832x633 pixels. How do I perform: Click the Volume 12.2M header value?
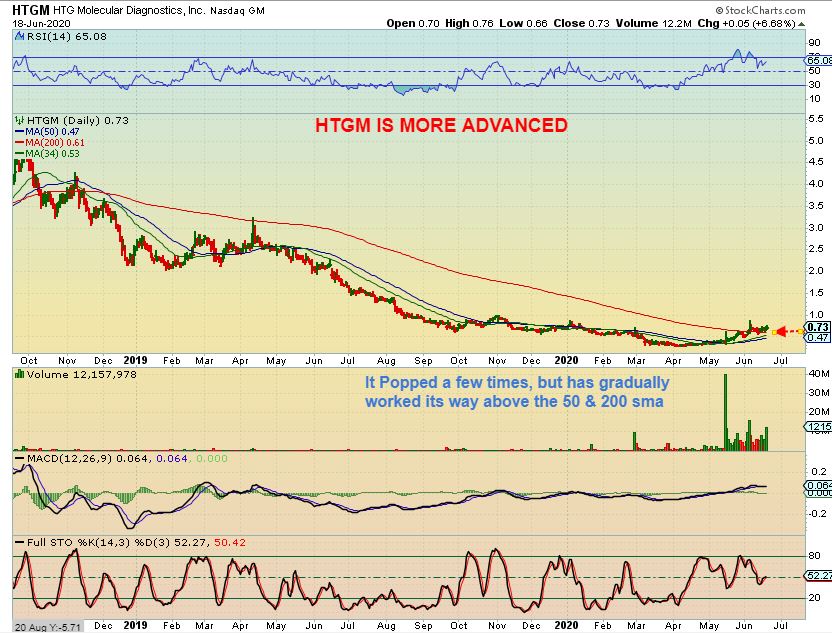coord(654,23)
